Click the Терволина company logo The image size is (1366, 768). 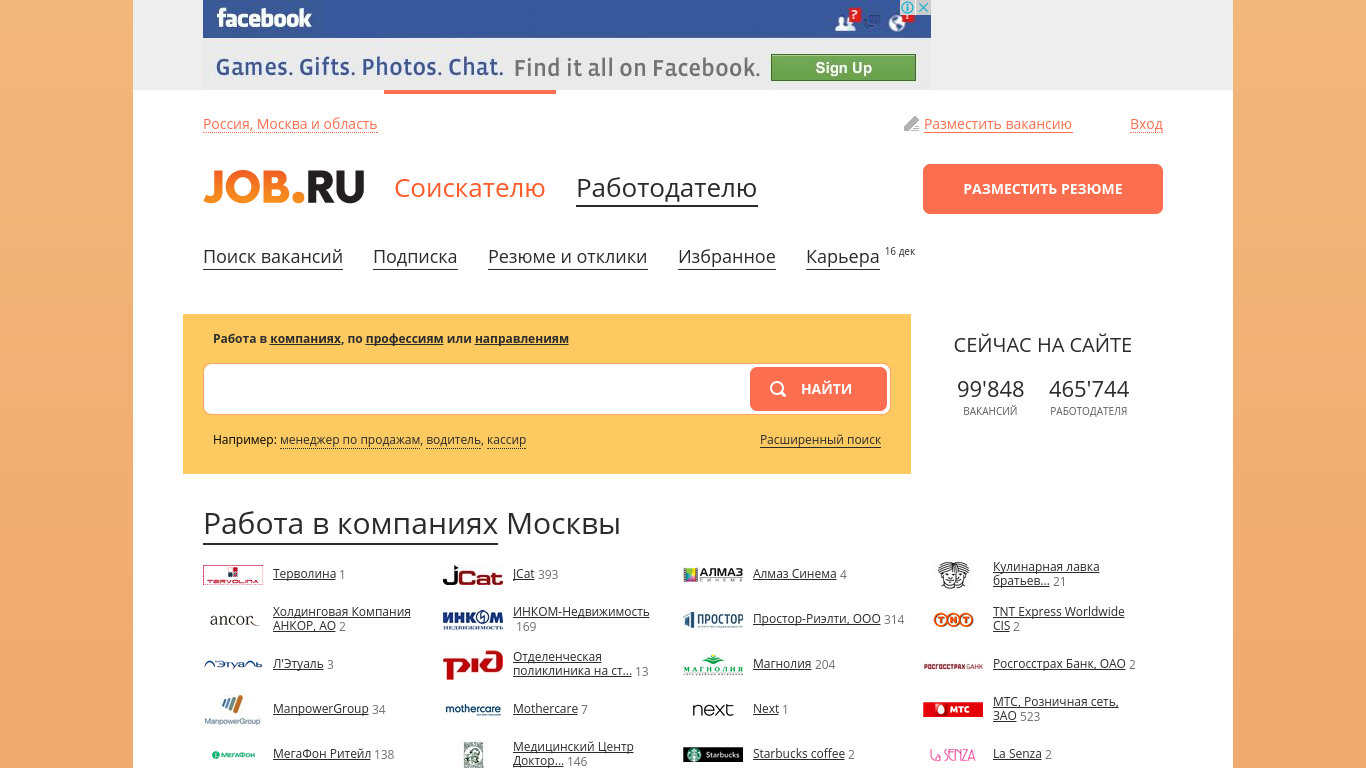coord(232,575)
